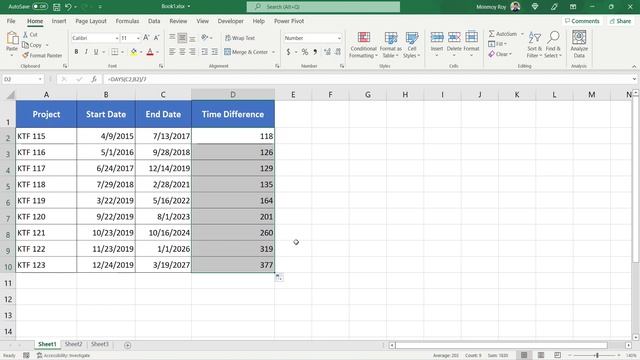
Task: Open the font name dropdown
Action: click(x=117, y=38)
